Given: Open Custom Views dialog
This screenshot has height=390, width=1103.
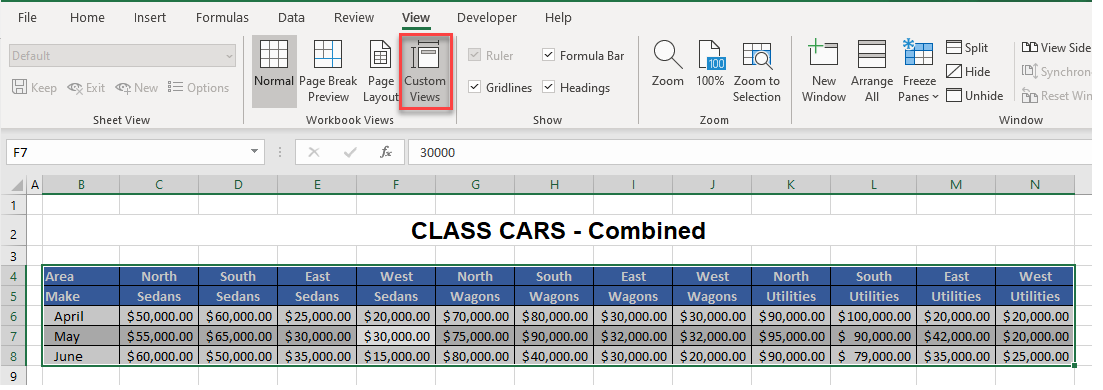Looking at the screenshot, I should pyautogui.click(x=425, y=72).
